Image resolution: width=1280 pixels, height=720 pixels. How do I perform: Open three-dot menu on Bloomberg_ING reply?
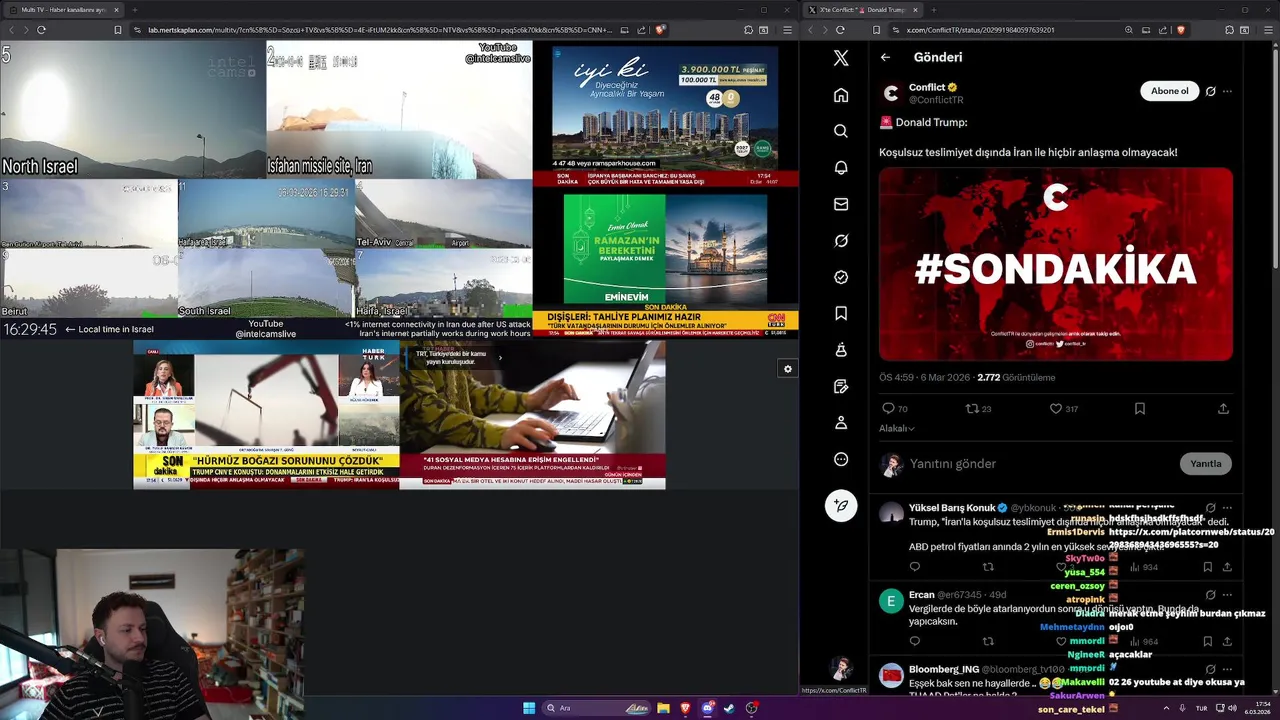tap(1227, 669)
